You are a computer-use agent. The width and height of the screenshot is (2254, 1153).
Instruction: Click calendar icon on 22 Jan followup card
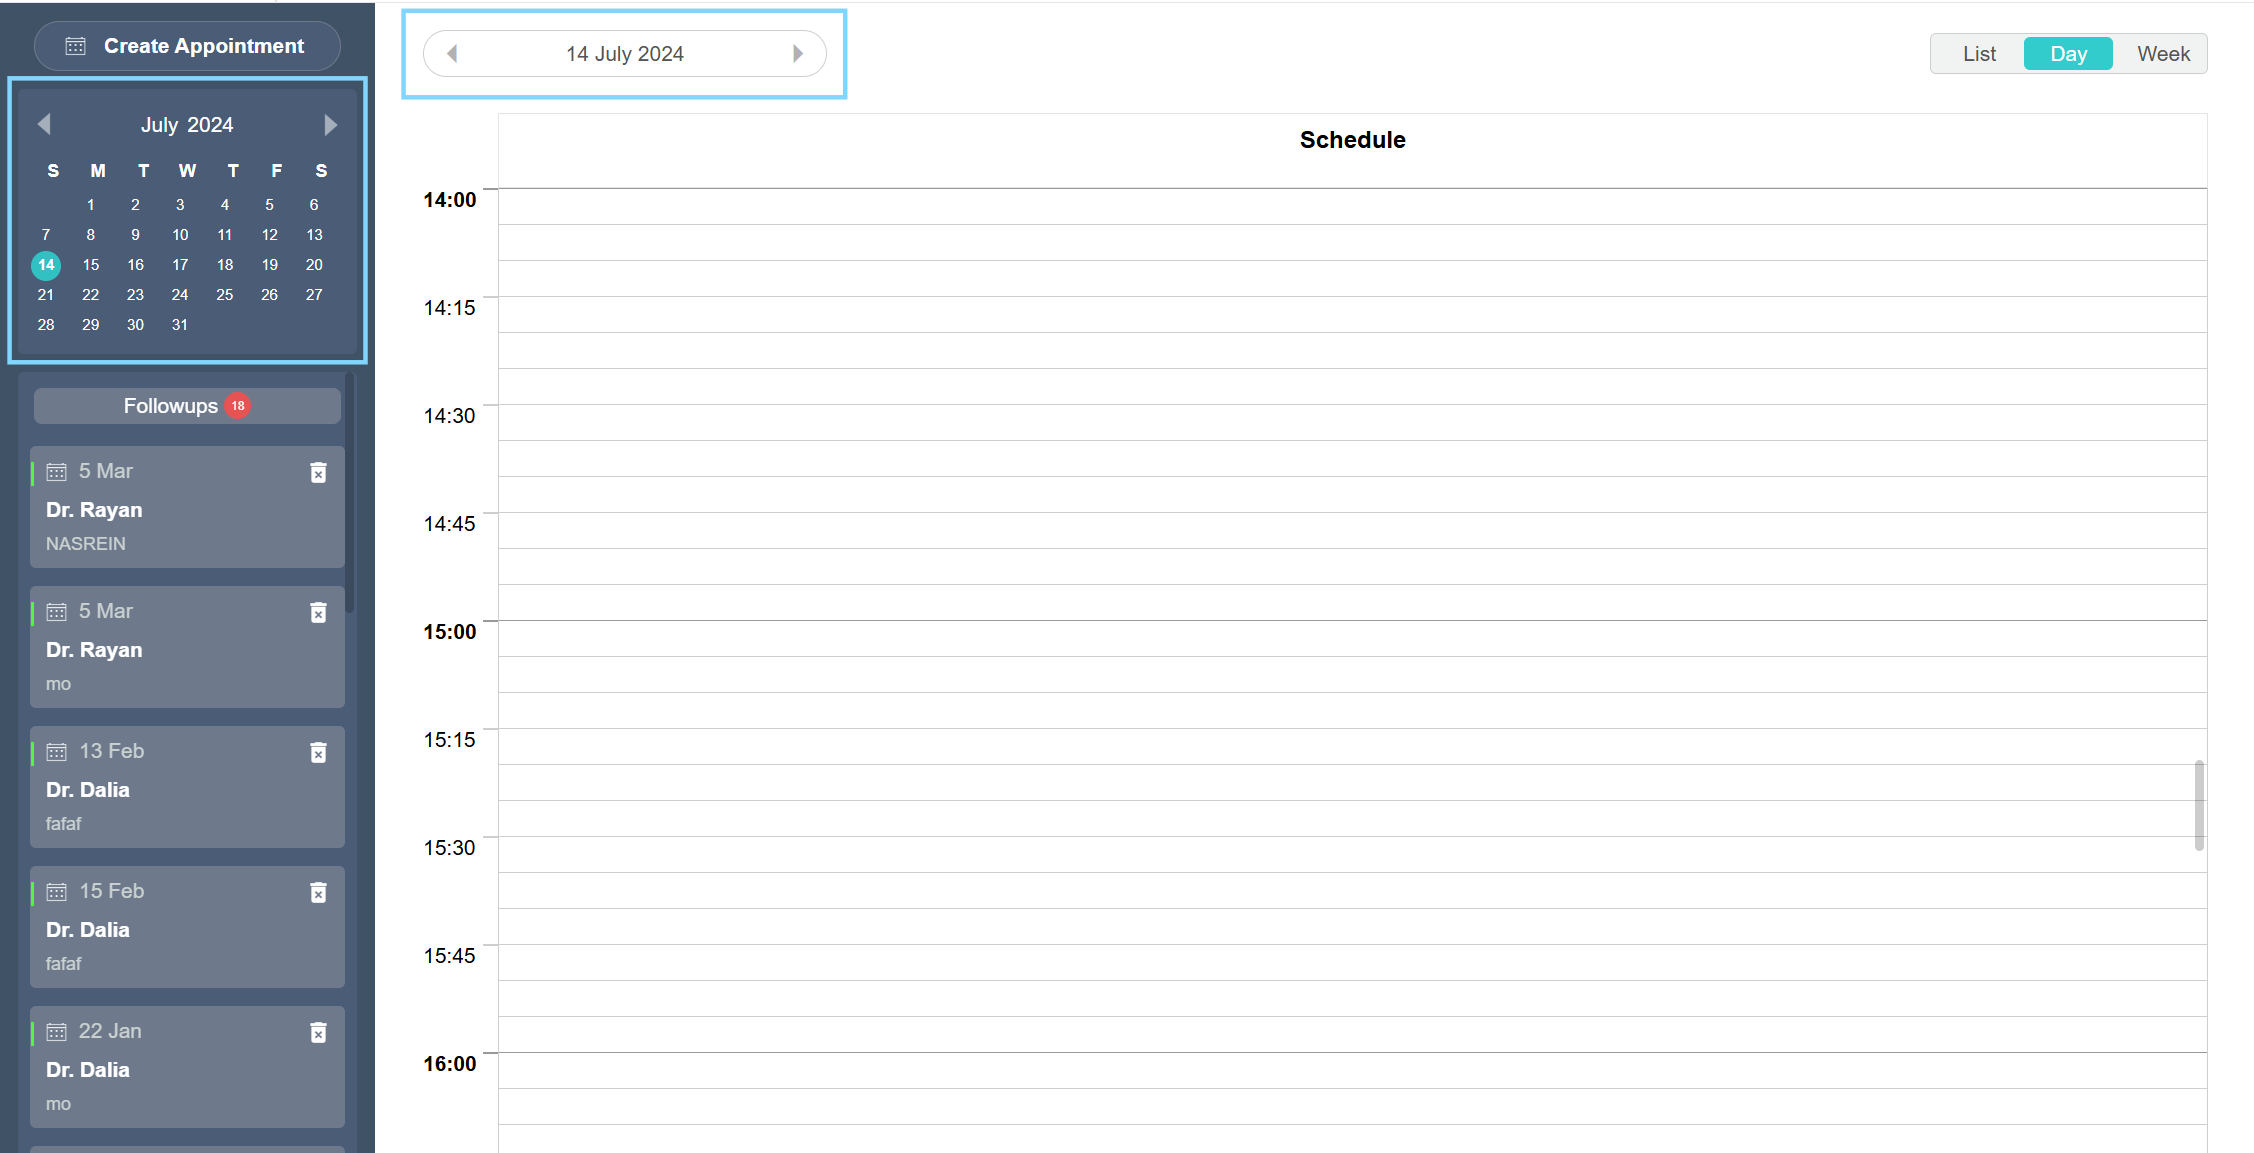pyautogui.click(x=57, y=1031)
